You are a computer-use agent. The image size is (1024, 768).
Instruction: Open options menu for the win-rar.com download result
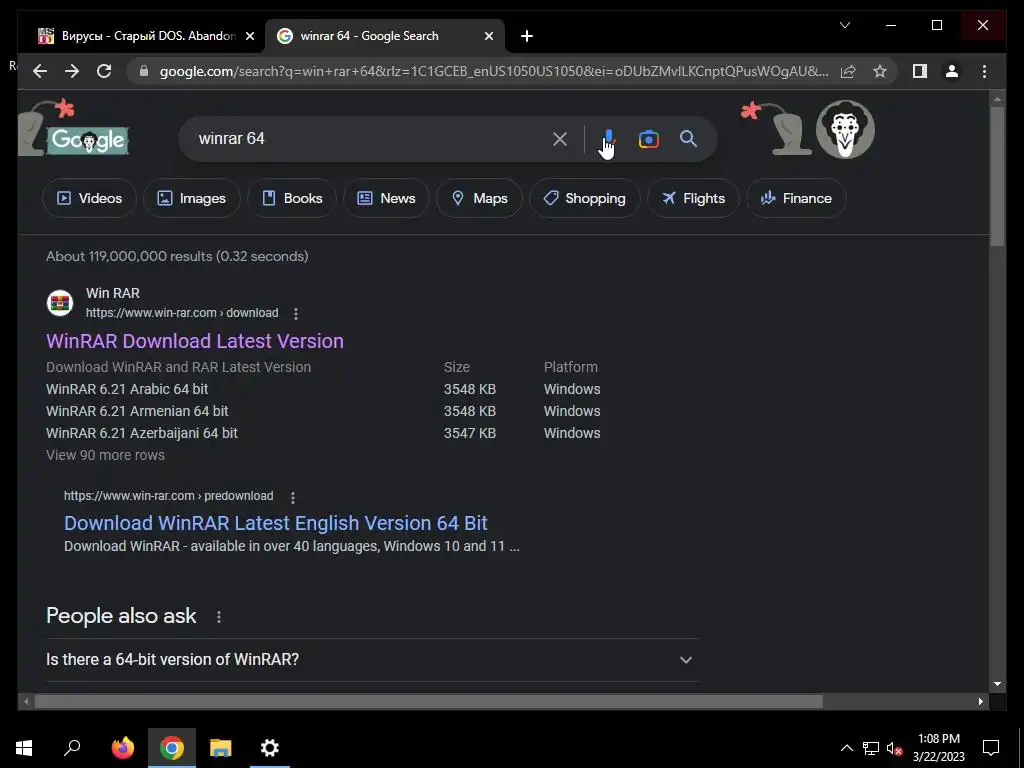click(296, 314)
